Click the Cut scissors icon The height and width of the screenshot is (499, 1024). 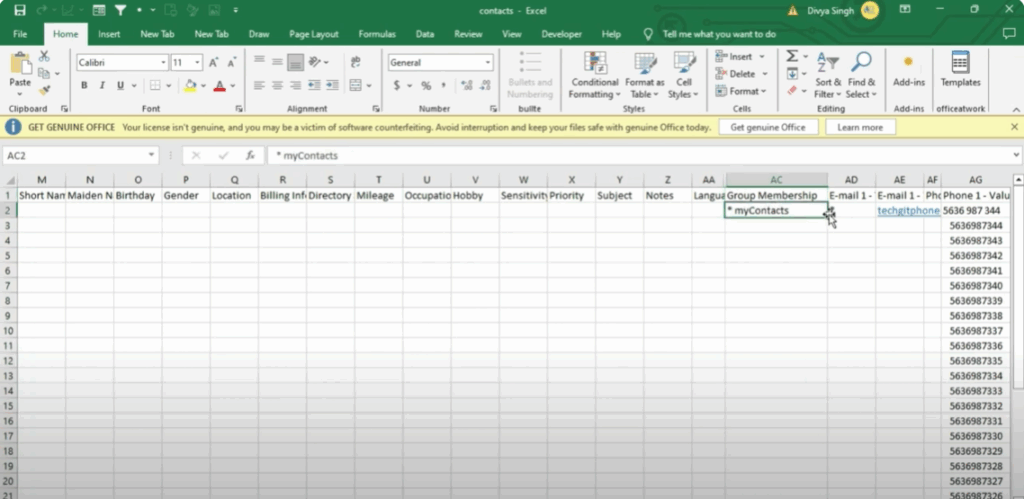(x=43, y=58)
